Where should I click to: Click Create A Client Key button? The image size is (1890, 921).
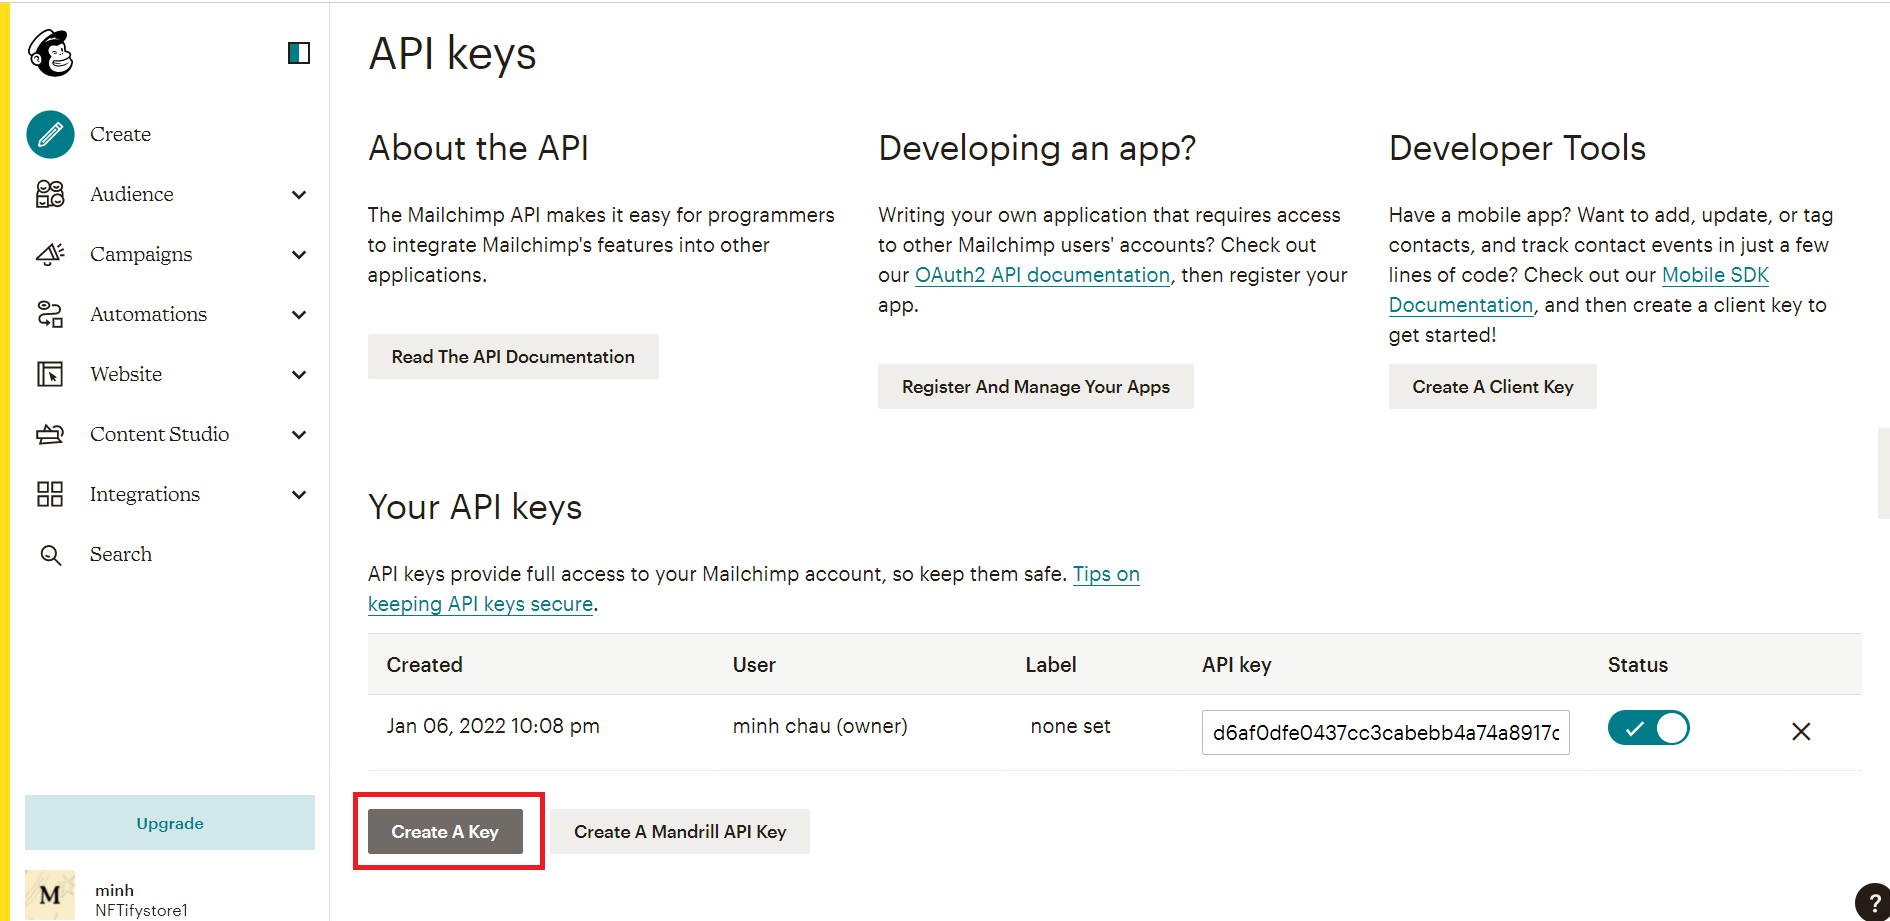pyautogui.click(x=1492, y=387)
